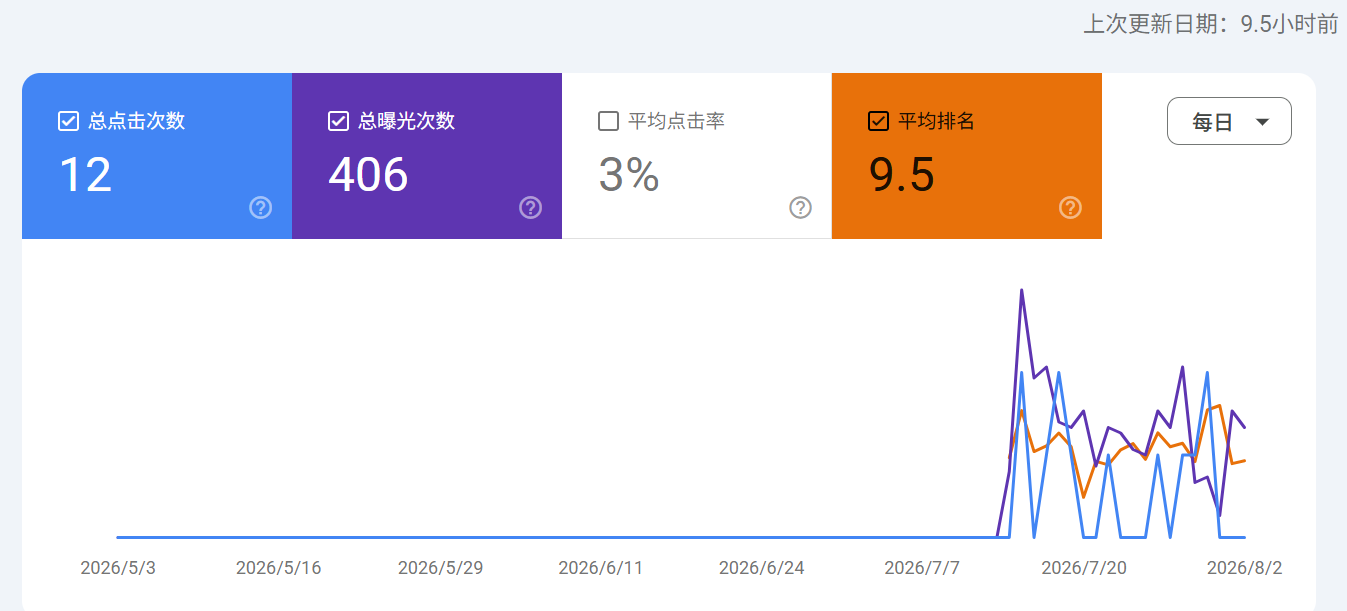The width and height of the screenshot is (1347, 611).
Task: Click the 2026/6/11 axis date label
Action: pyautogui.click(x=600, y=568)
